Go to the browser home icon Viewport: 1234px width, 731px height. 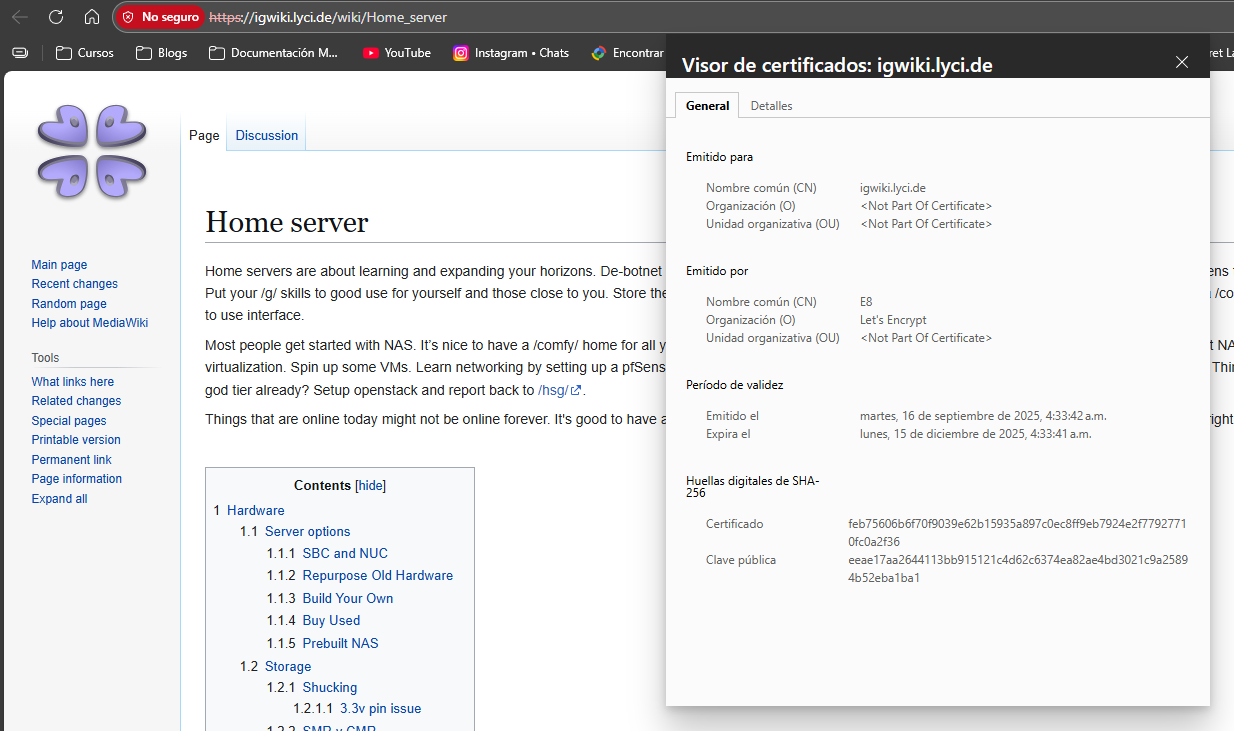point(91,17)
